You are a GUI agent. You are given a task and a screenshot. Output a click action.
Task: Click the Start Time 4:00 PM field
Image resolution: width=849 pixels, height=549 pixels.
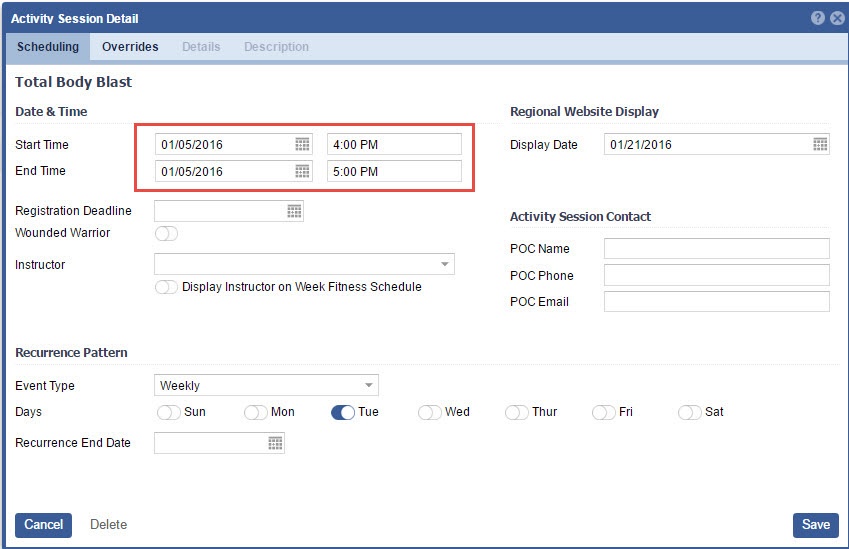(x=394, y=145)
